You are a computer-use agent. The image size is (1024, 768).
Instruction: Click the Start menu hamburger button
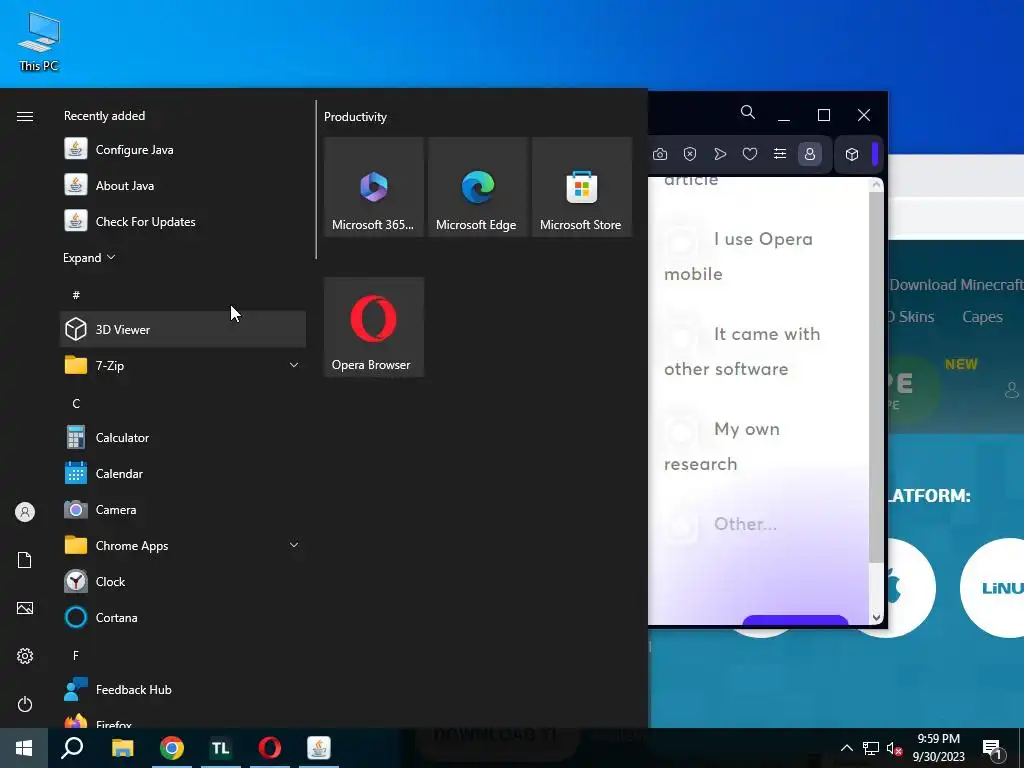tap(25, 116)
